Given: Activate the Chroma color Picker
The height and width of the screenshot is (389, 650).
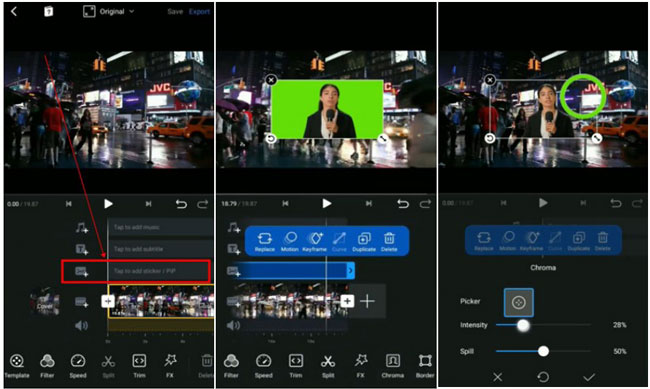Looking at the screenshot, I should click(x=519, y=302).
